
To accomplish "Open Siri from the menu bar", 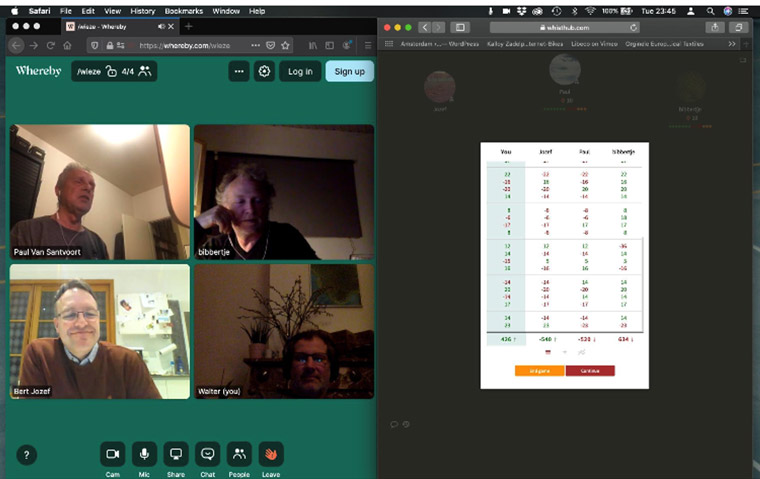I will [728, 11].
